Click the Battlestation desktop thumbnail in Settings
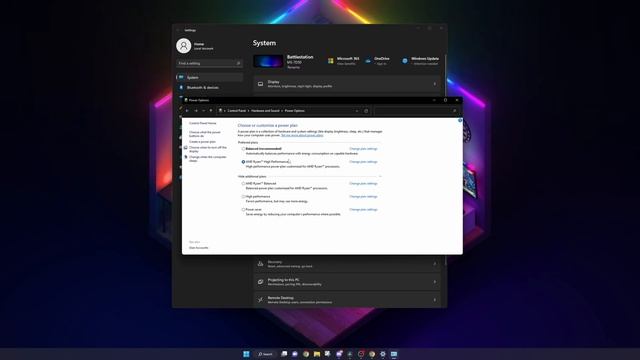The height and width of the screenshot is (360, 640). tap(268, 61)
